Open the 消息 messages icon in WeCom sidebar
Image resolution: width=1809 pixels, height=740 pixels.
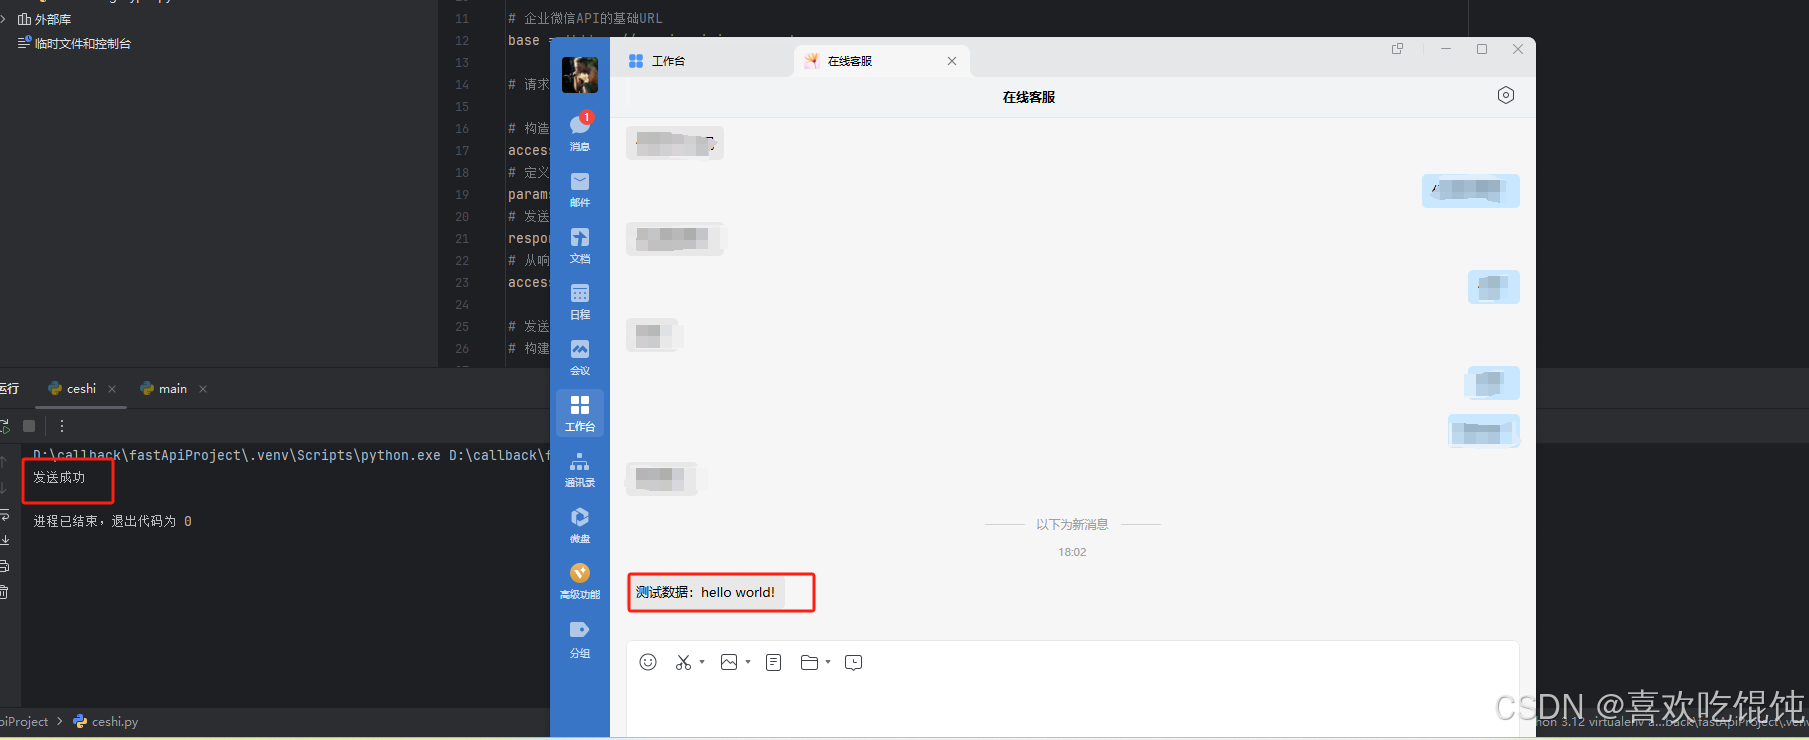point(580,131)
